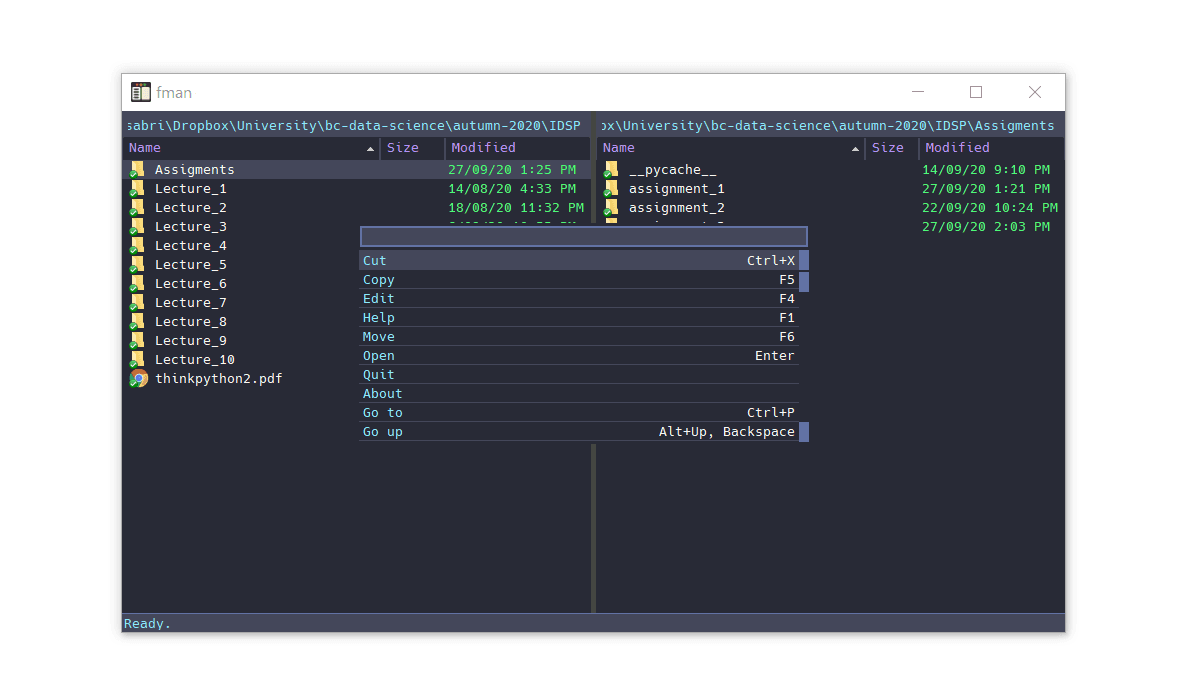Screen dimensions: 1186x697
Task: Click the right pane Size column header
Action: [x=887, y=148]
